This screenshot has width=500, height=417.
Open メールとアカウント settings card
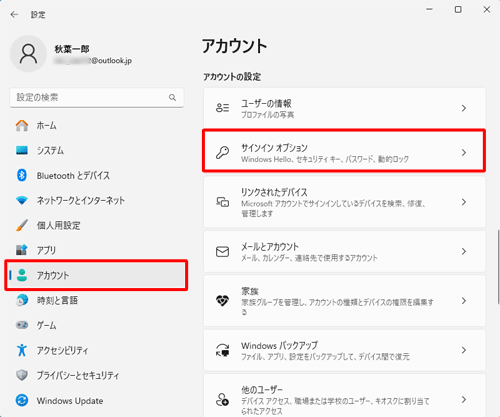[x=344, y=251]
